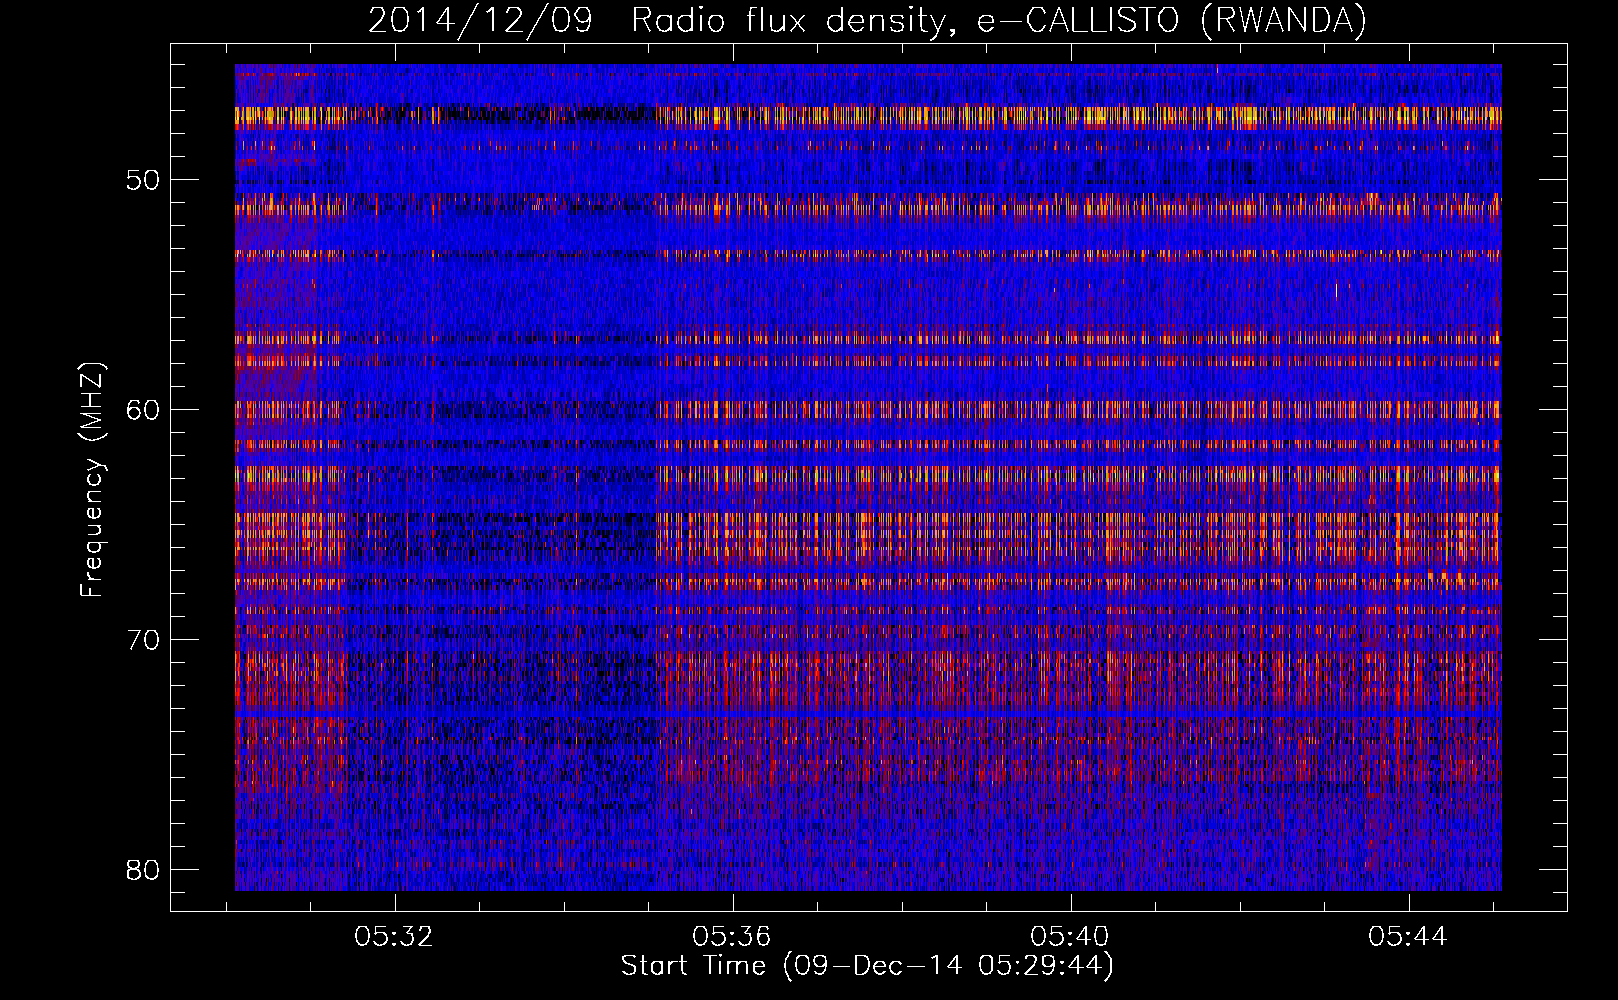Click the 'Start Time (09-Dec-14 05:29:44)' label
This screenshot has width=1618, height=1000.
[867, 966]
